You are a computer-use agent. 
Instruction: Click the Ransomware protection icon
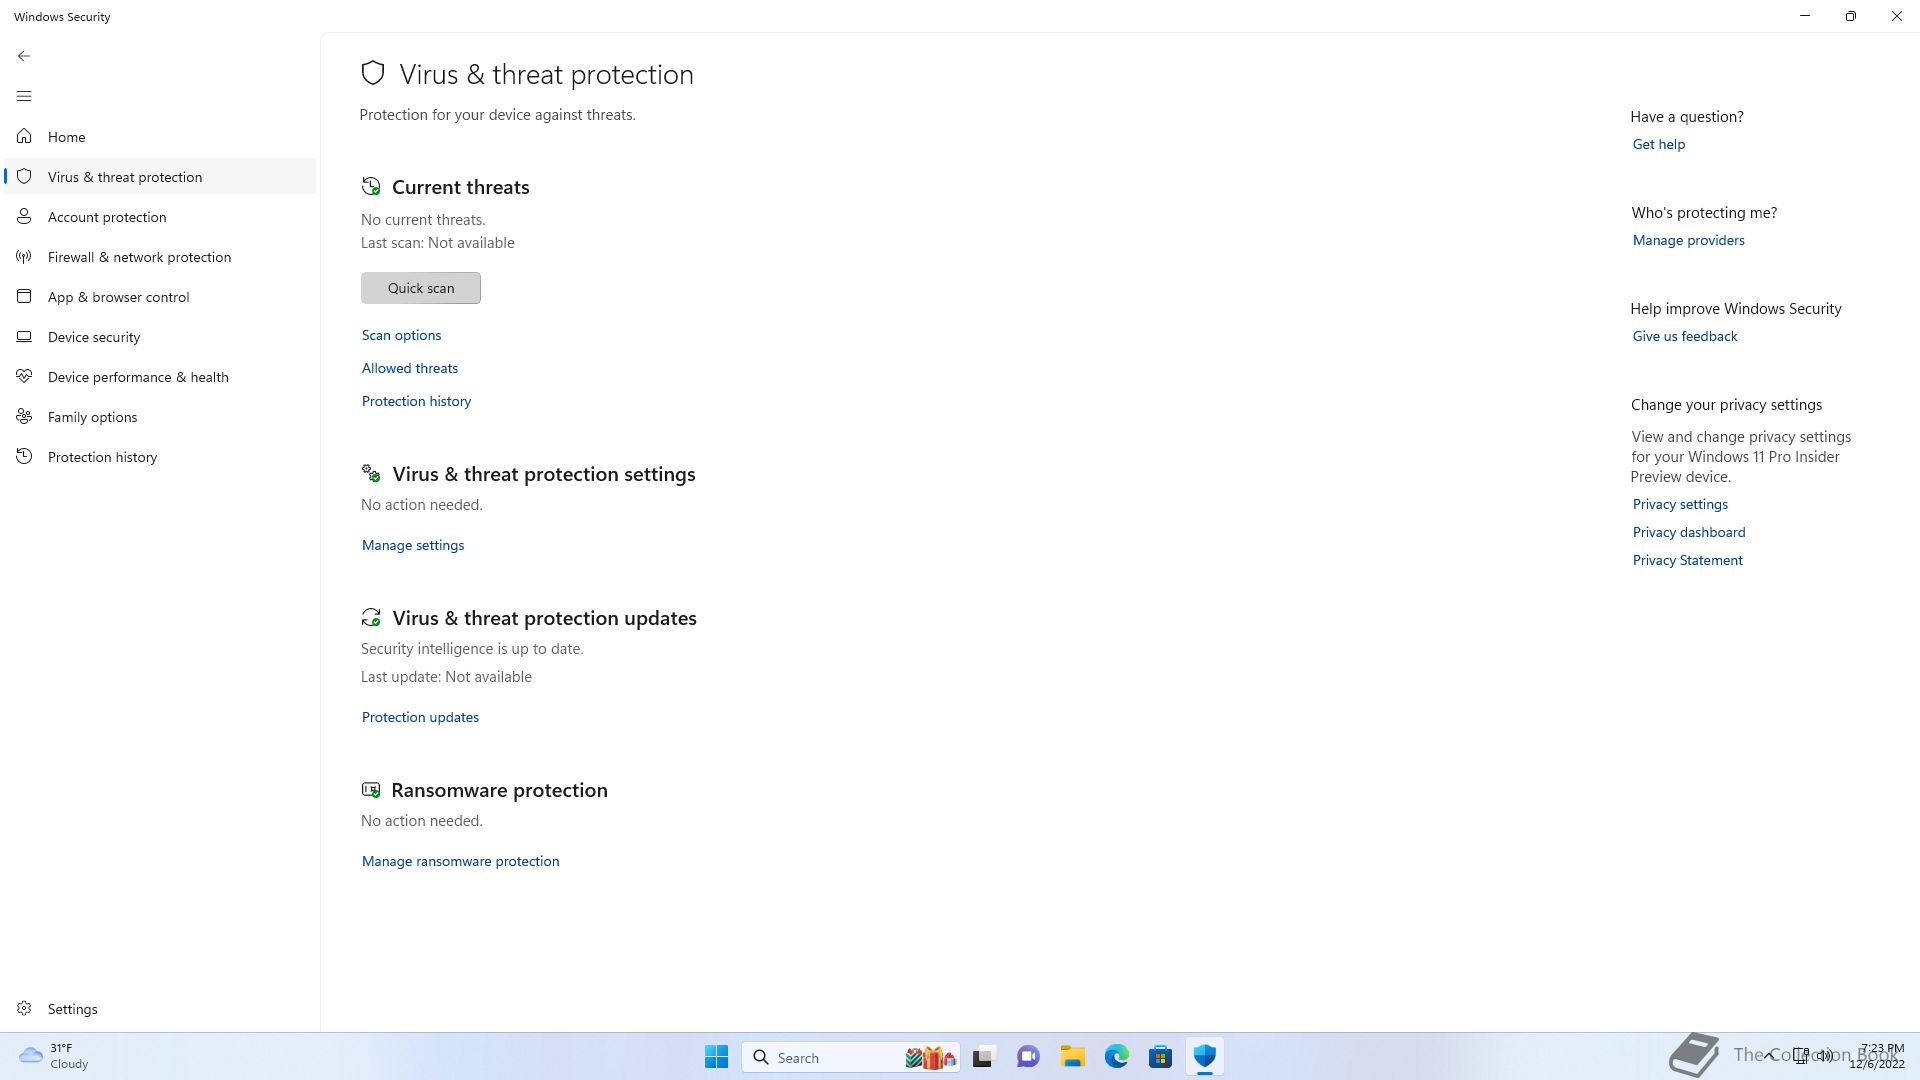tap(371, 789)
